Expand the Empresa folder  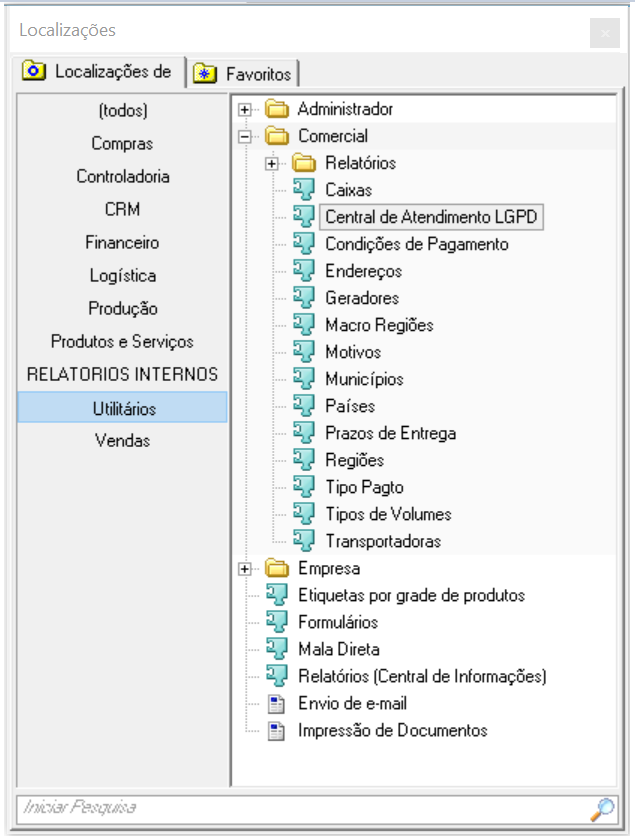[244, 569]
